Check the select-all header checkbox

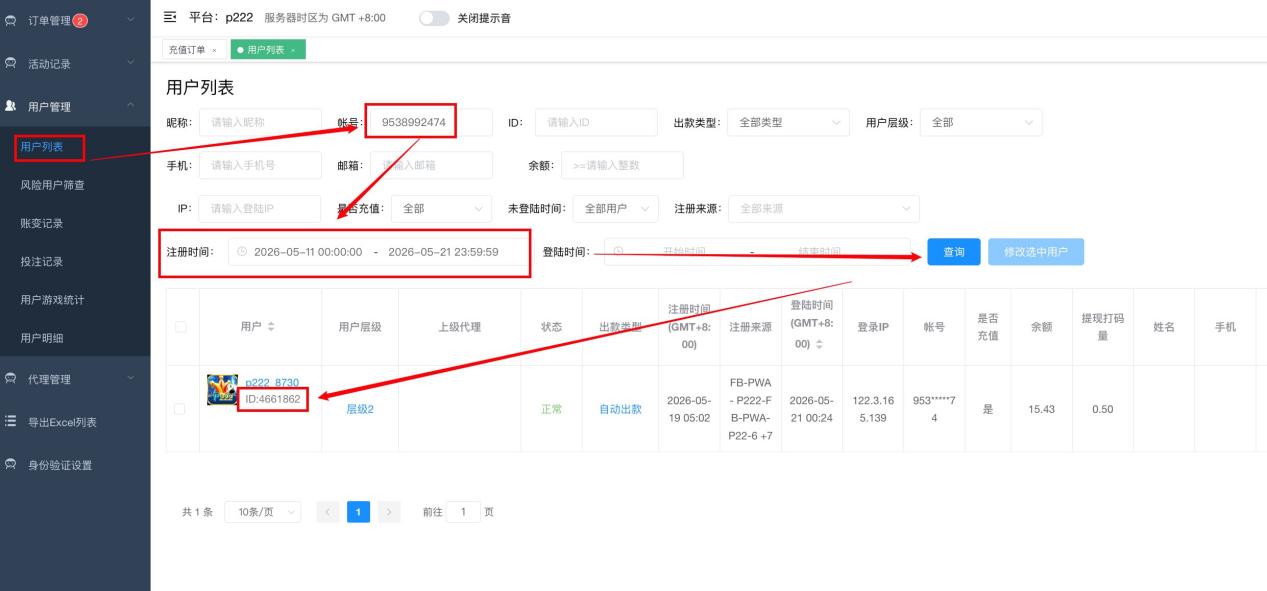(x=180, y=327)
